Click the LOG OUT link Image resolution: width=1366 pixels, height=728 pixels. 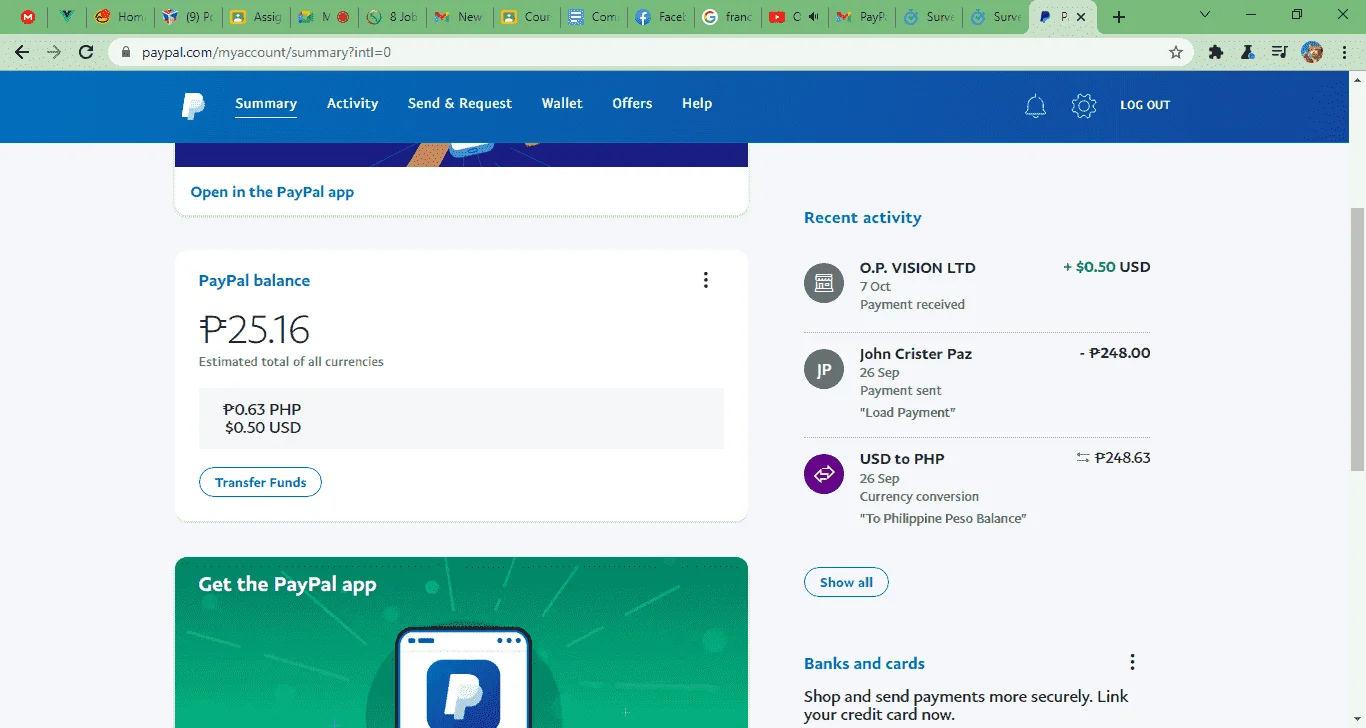pos(1145,105)
